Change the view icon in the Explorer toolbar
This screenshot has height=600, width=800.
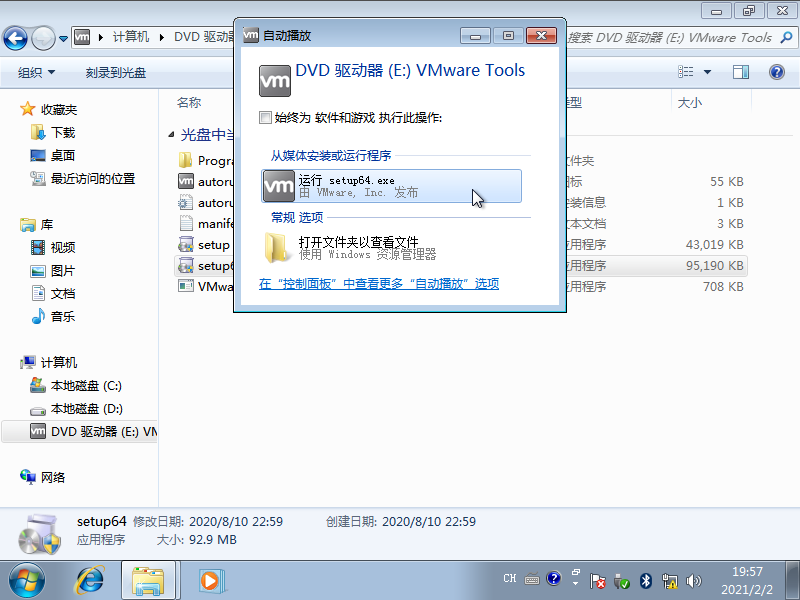685,72
